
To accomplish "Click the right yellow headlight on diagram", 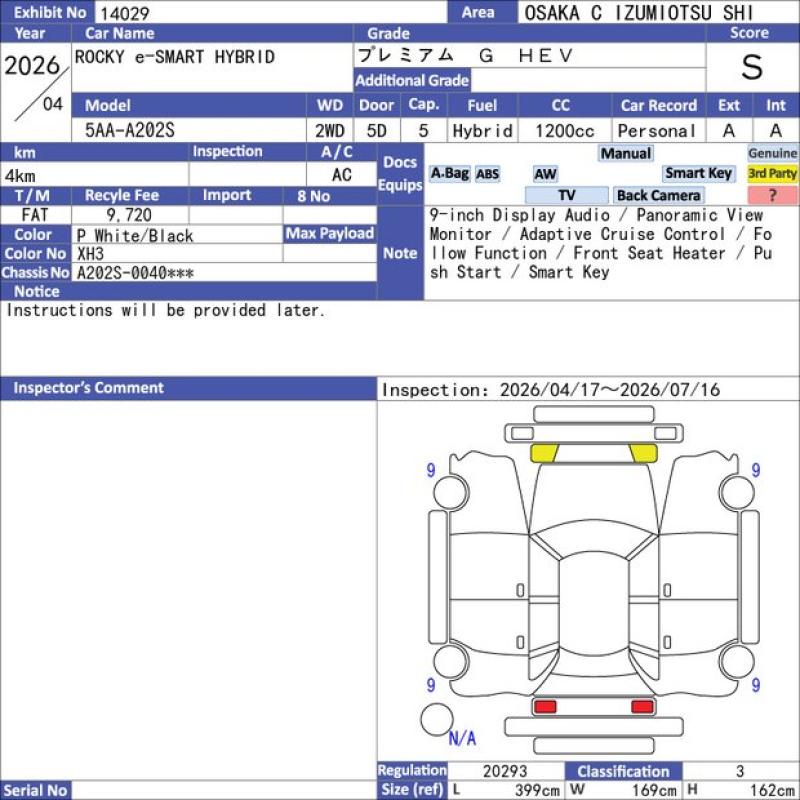I will [x=643, y=453].
